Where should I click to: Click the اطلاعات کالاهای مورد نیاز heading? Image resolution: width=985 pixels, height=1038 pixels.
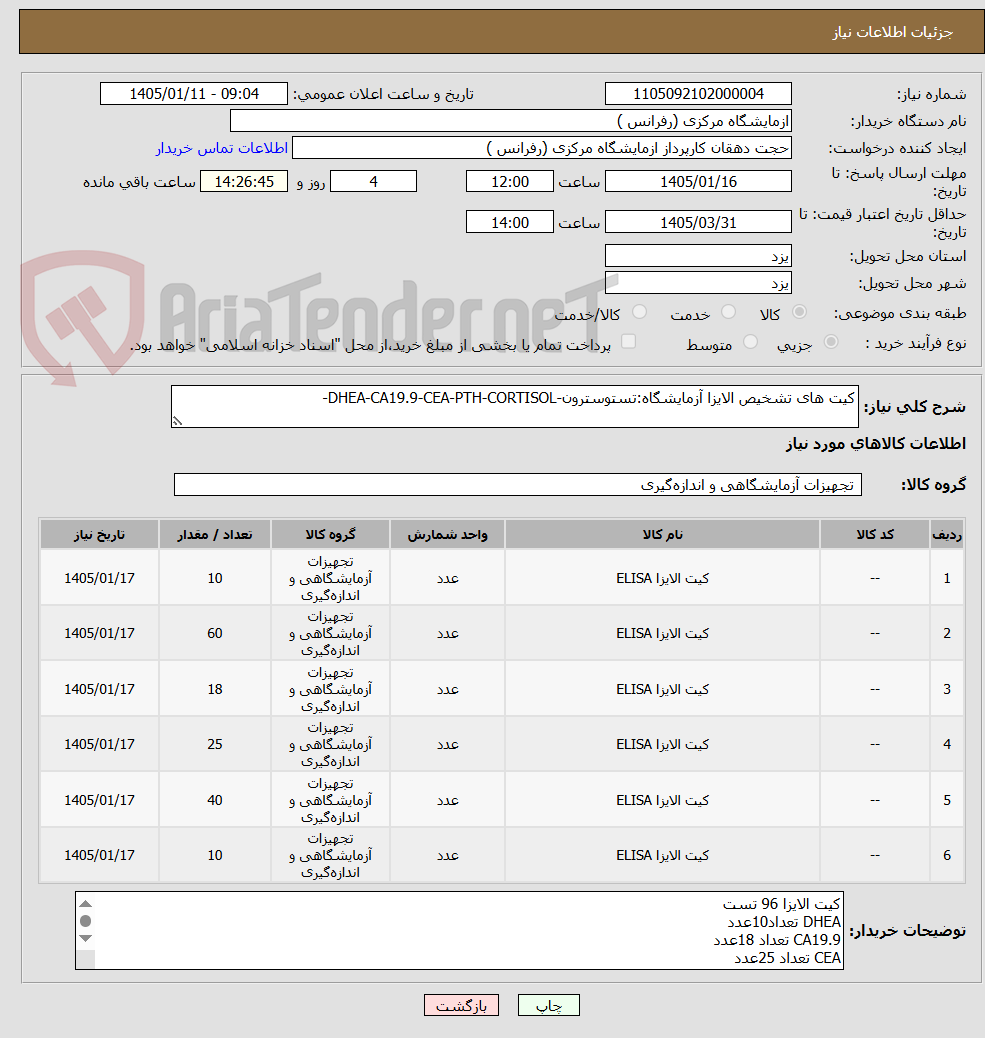(876, 443)
